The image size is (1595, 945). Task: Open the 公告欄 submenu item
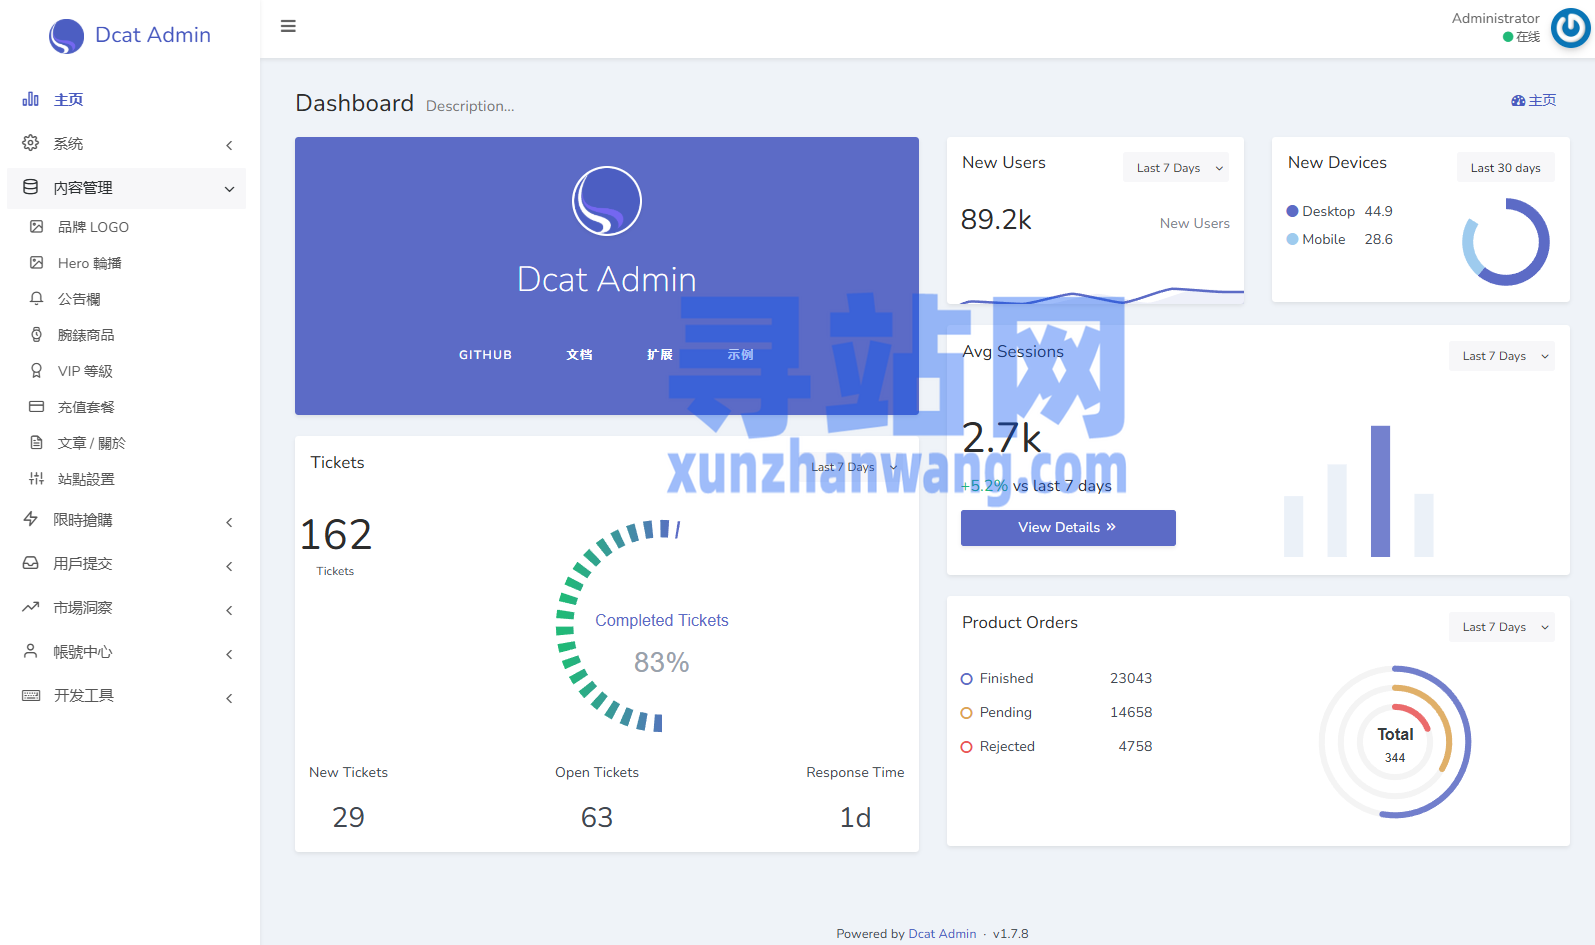point(127,299)
